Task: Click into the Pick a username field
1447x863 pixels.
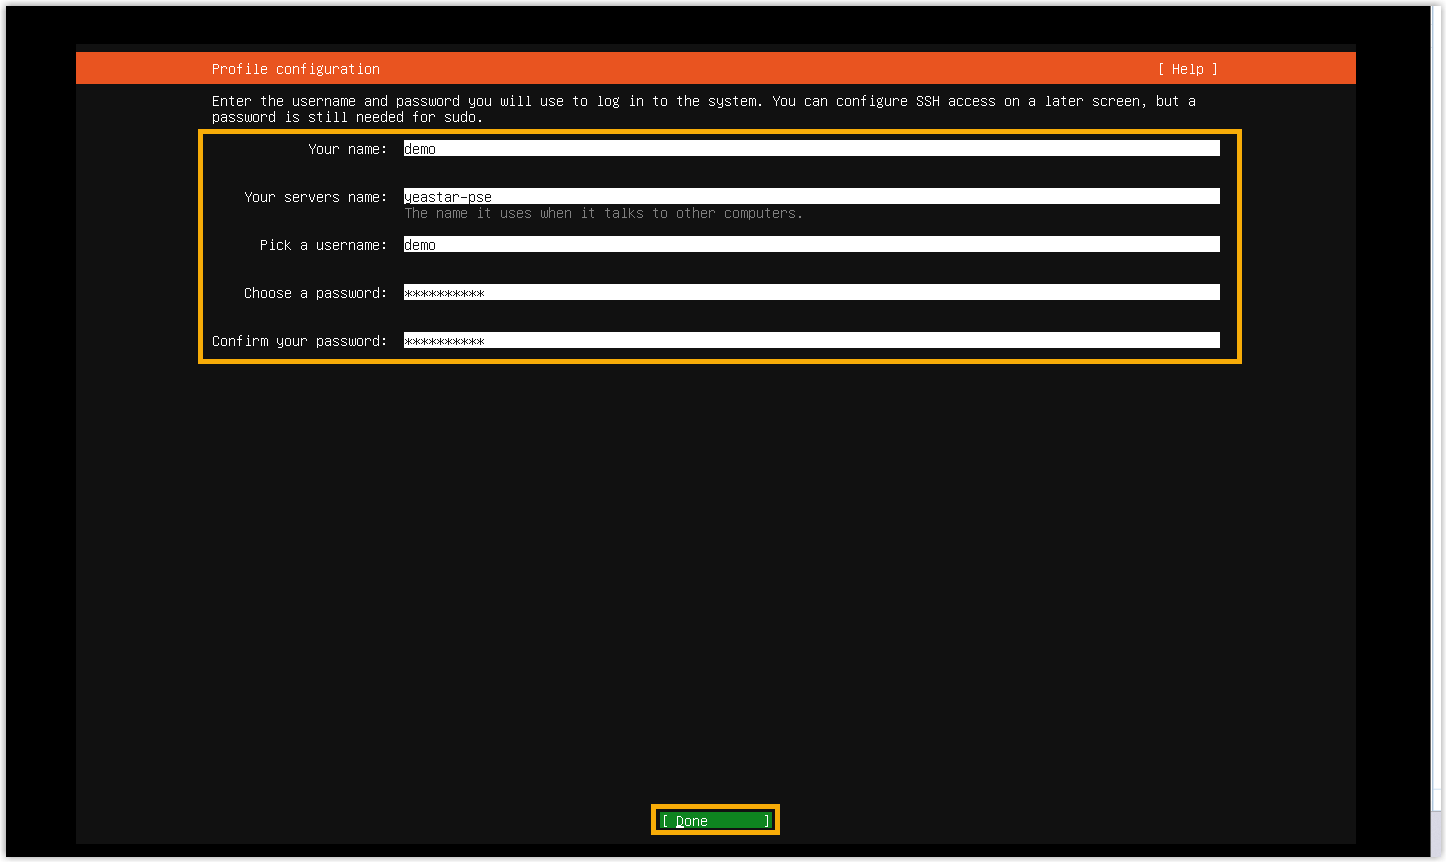Action: (x=810, y=245)
